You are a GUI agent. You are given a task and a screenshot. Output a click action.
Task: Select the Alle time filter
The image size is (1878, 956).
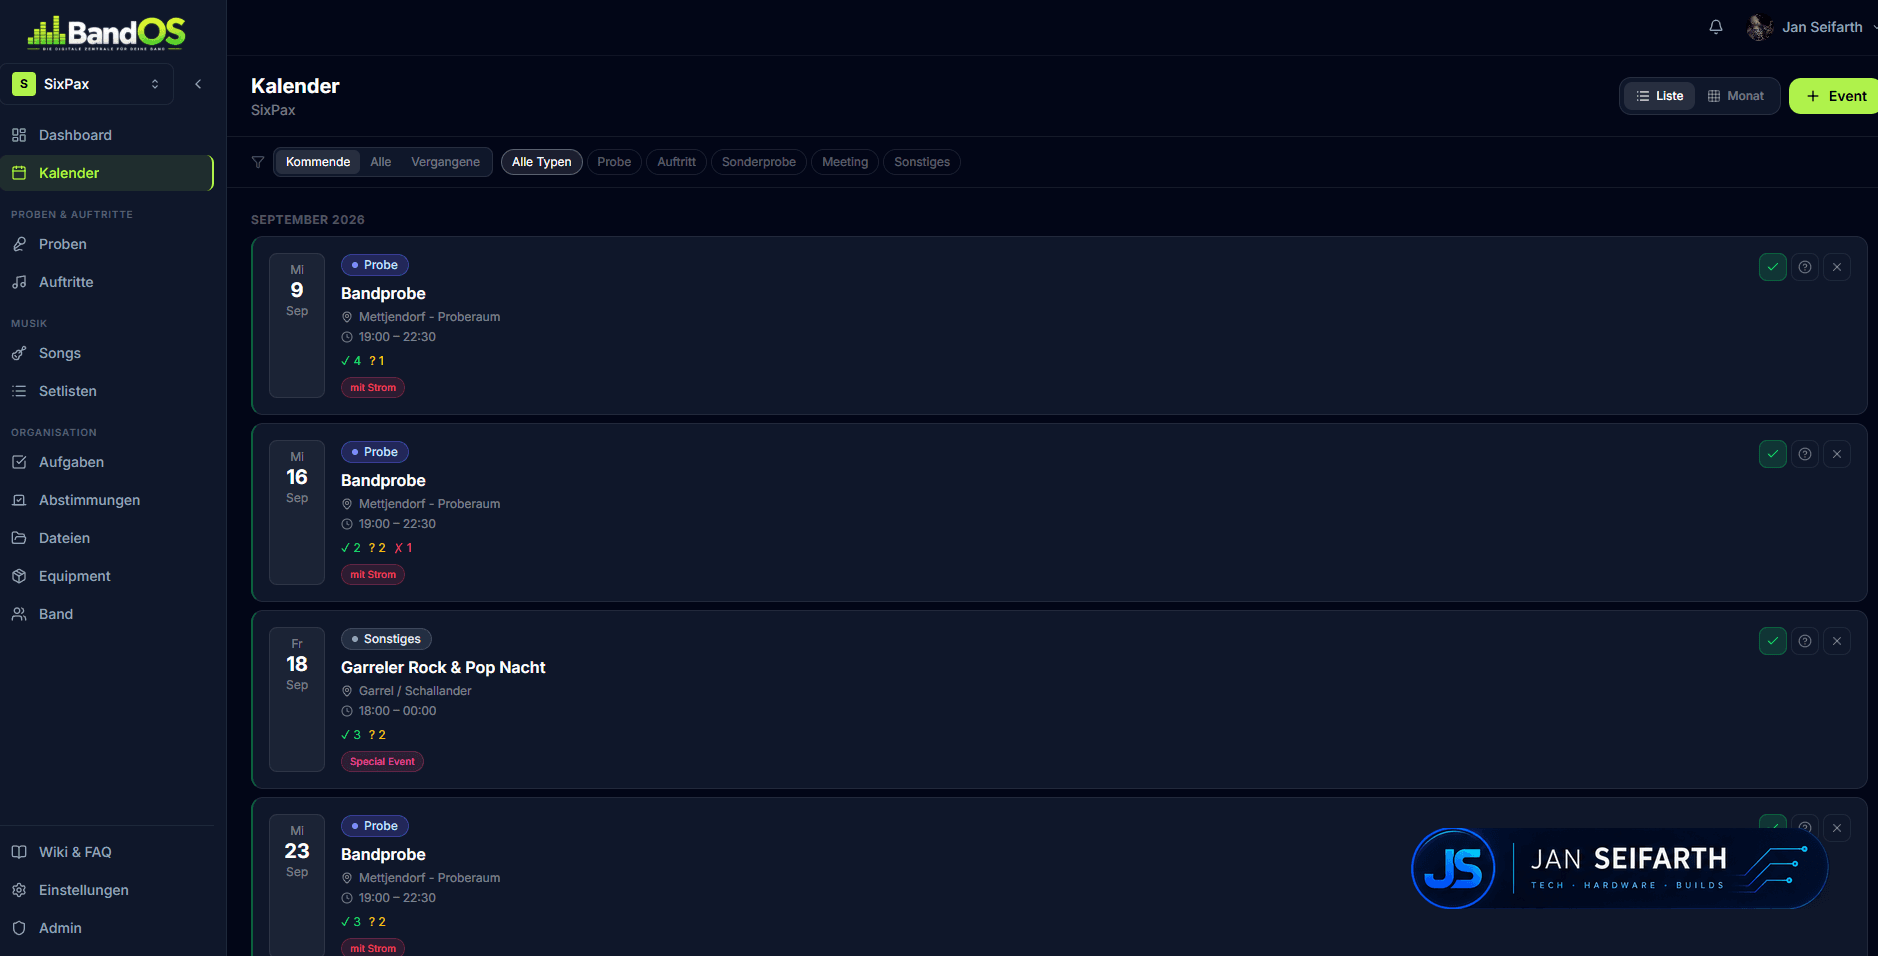coord(380,162)
